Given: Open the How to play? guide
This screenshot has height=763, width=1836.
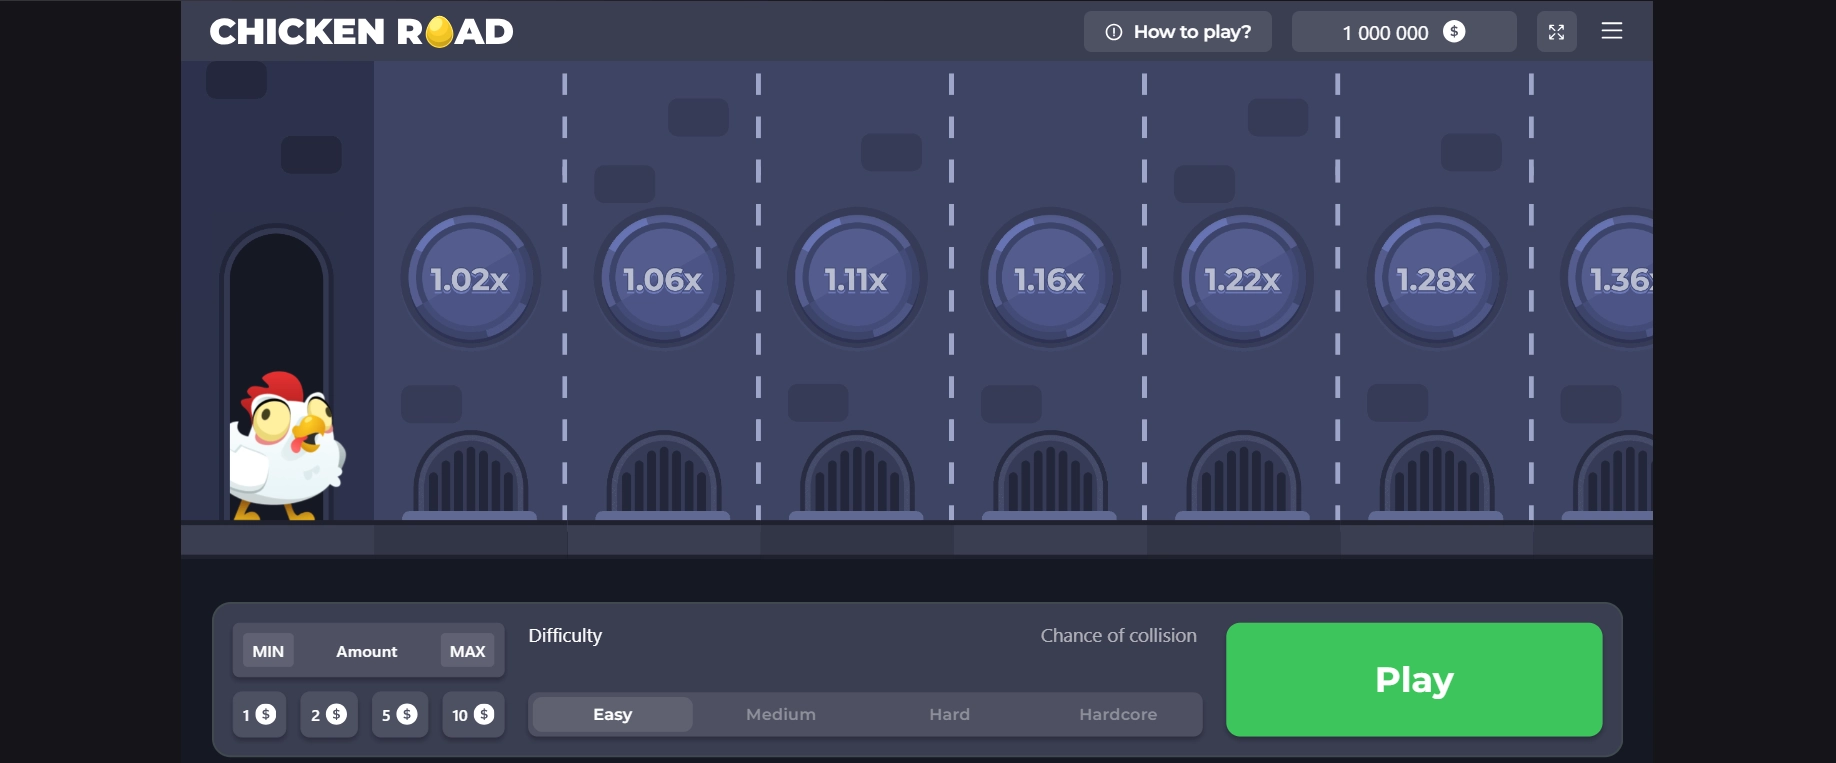Looking at the screenshot, I should coord(1177,32).
